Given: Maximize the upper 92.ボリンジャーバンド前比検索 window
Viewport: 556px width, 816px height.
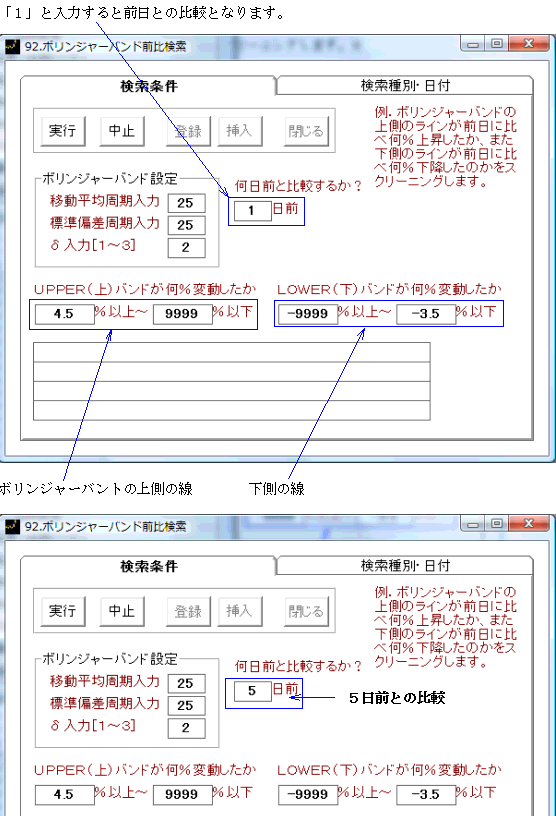Looking at the screenshot, I should pyautogui.click(x=497, y=44).
